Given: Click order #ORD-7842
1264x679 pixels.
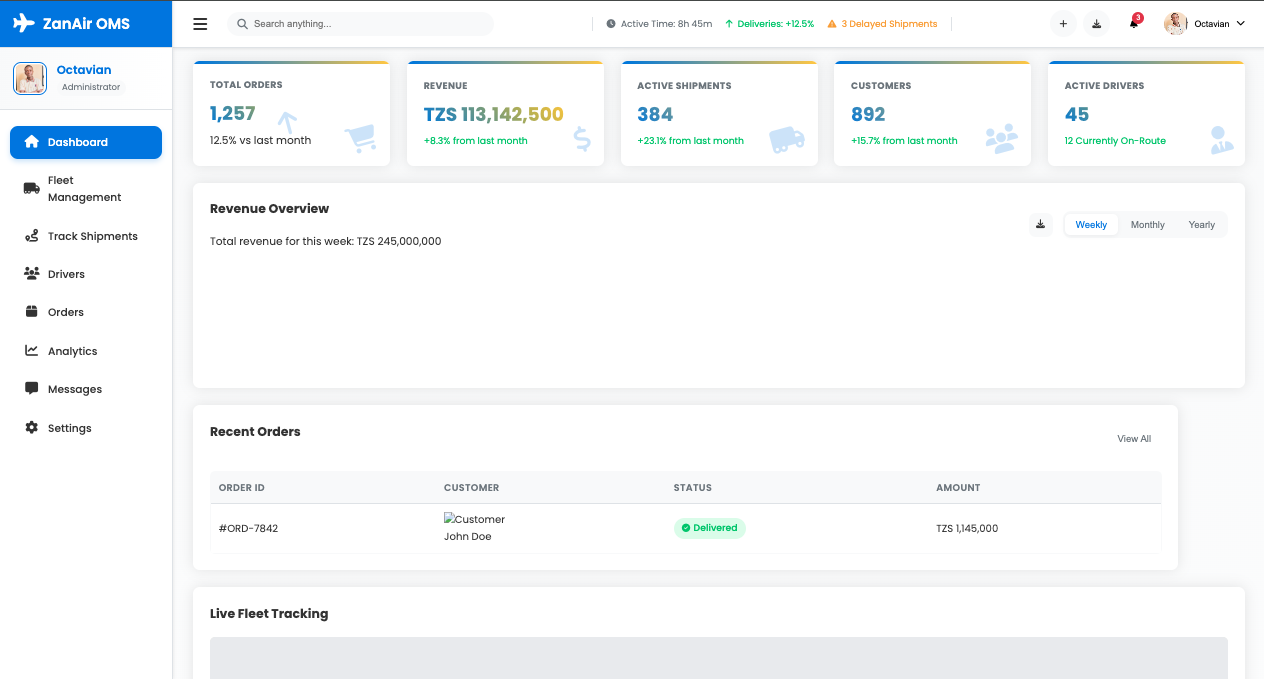Looking at the screenshot, I should [x=248, y=528].
